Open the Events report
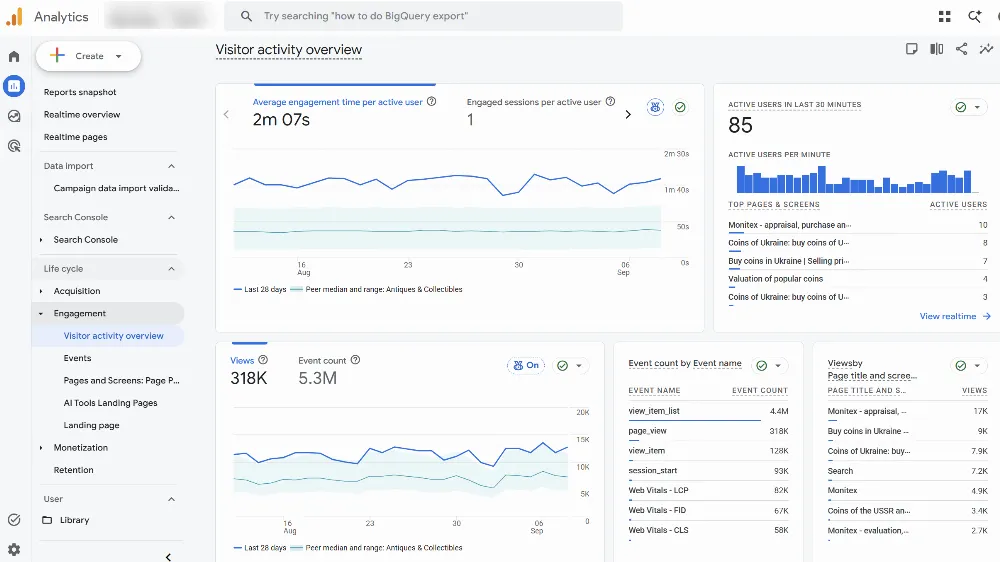This screenshot has height=562, width=1000. (77, 358)
